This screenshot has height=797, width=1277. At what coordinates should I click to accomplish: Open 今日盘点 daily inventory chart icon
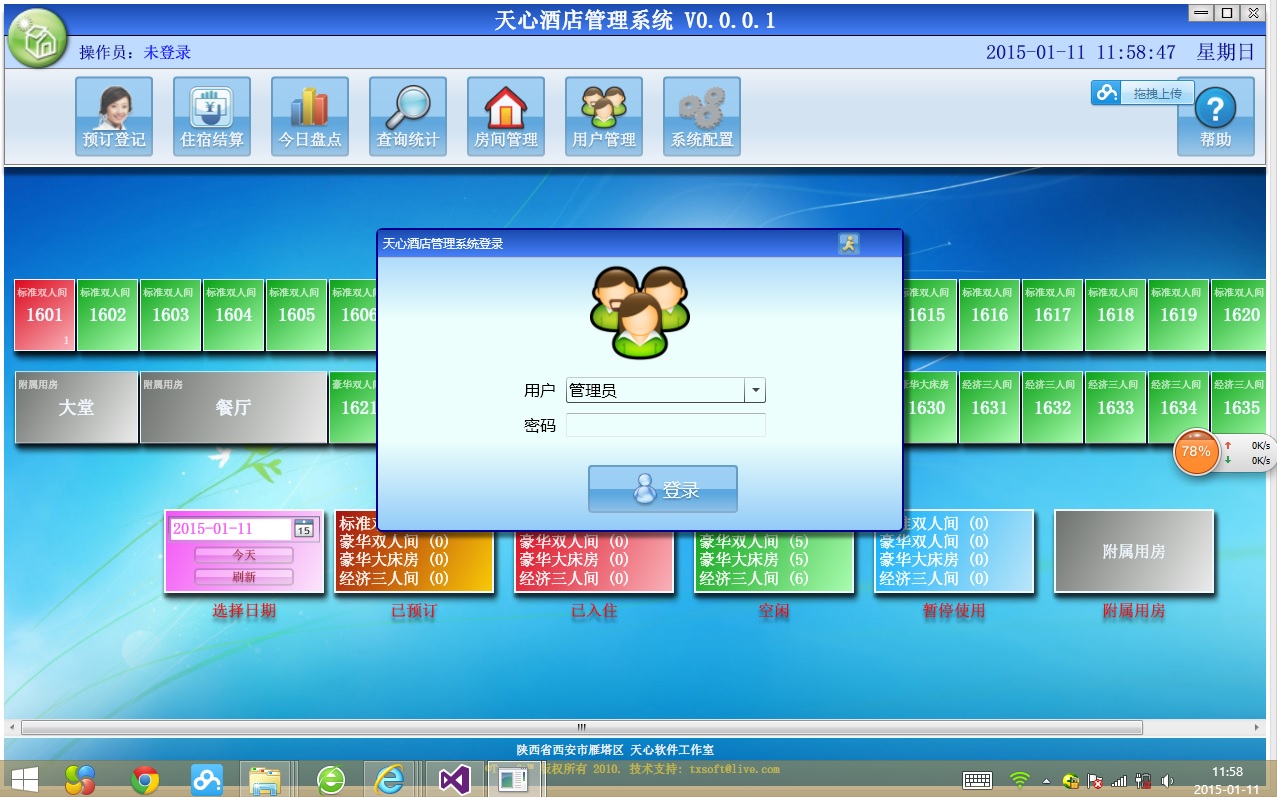pyautogui.click(x=310, y=116)
